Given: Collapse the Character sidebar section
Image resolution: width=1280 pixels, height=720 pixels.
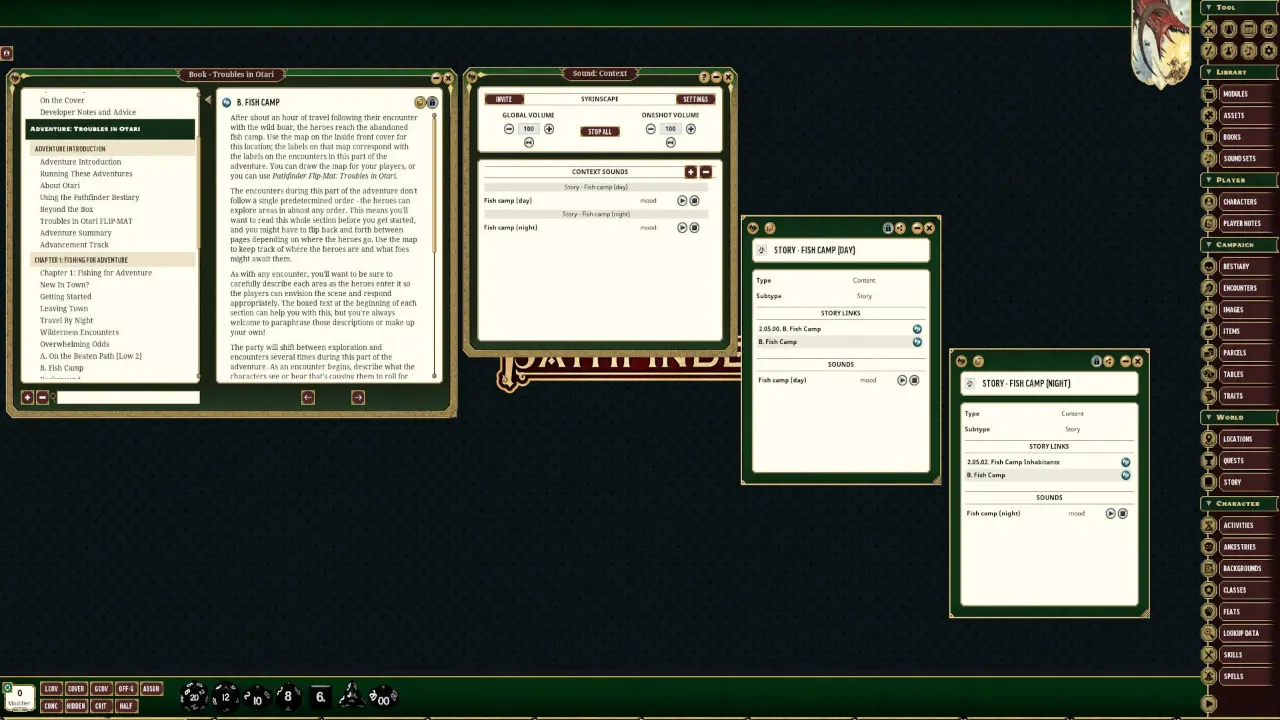Looking at the screenshot, I should (1207, 503).
